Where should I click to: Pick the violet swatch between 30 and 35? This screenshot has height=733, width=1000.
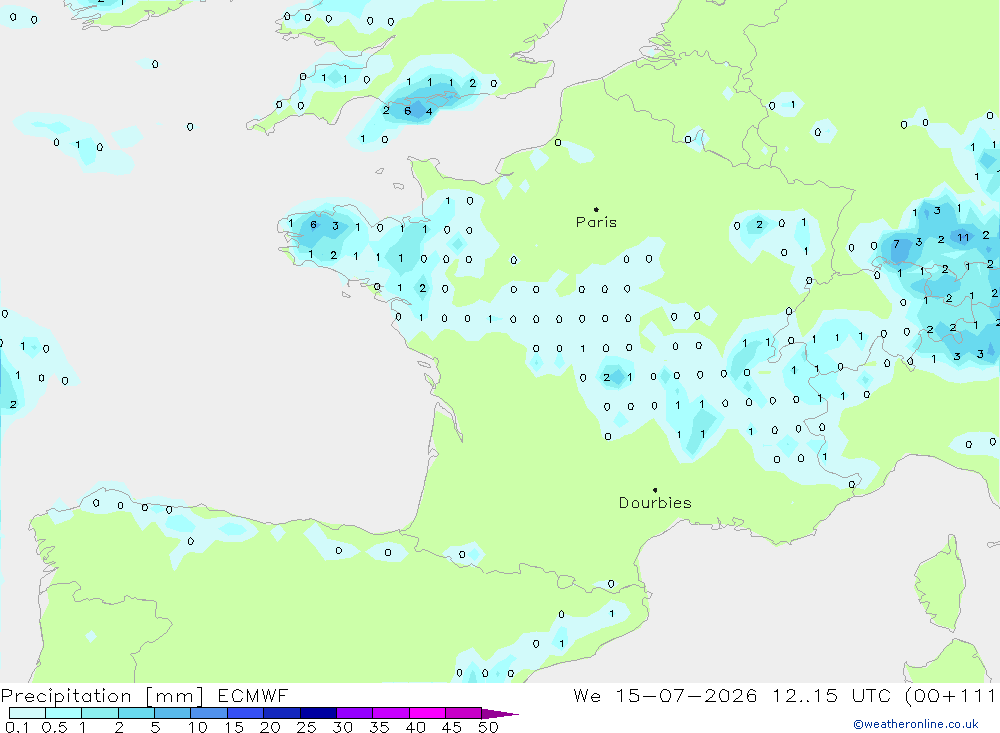(x=354, y=713)
